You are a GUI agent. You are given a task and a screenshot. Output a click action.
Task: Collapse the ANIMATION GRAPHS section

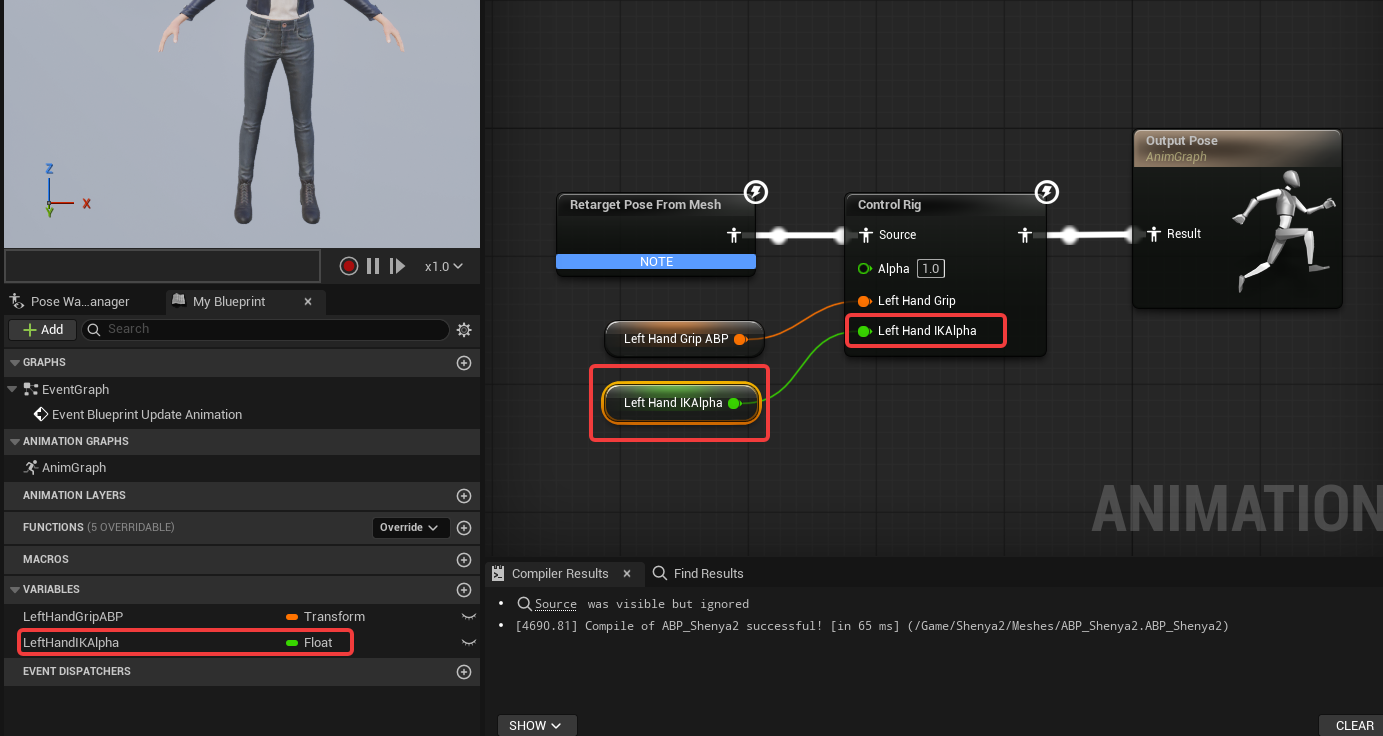point(13,441)
